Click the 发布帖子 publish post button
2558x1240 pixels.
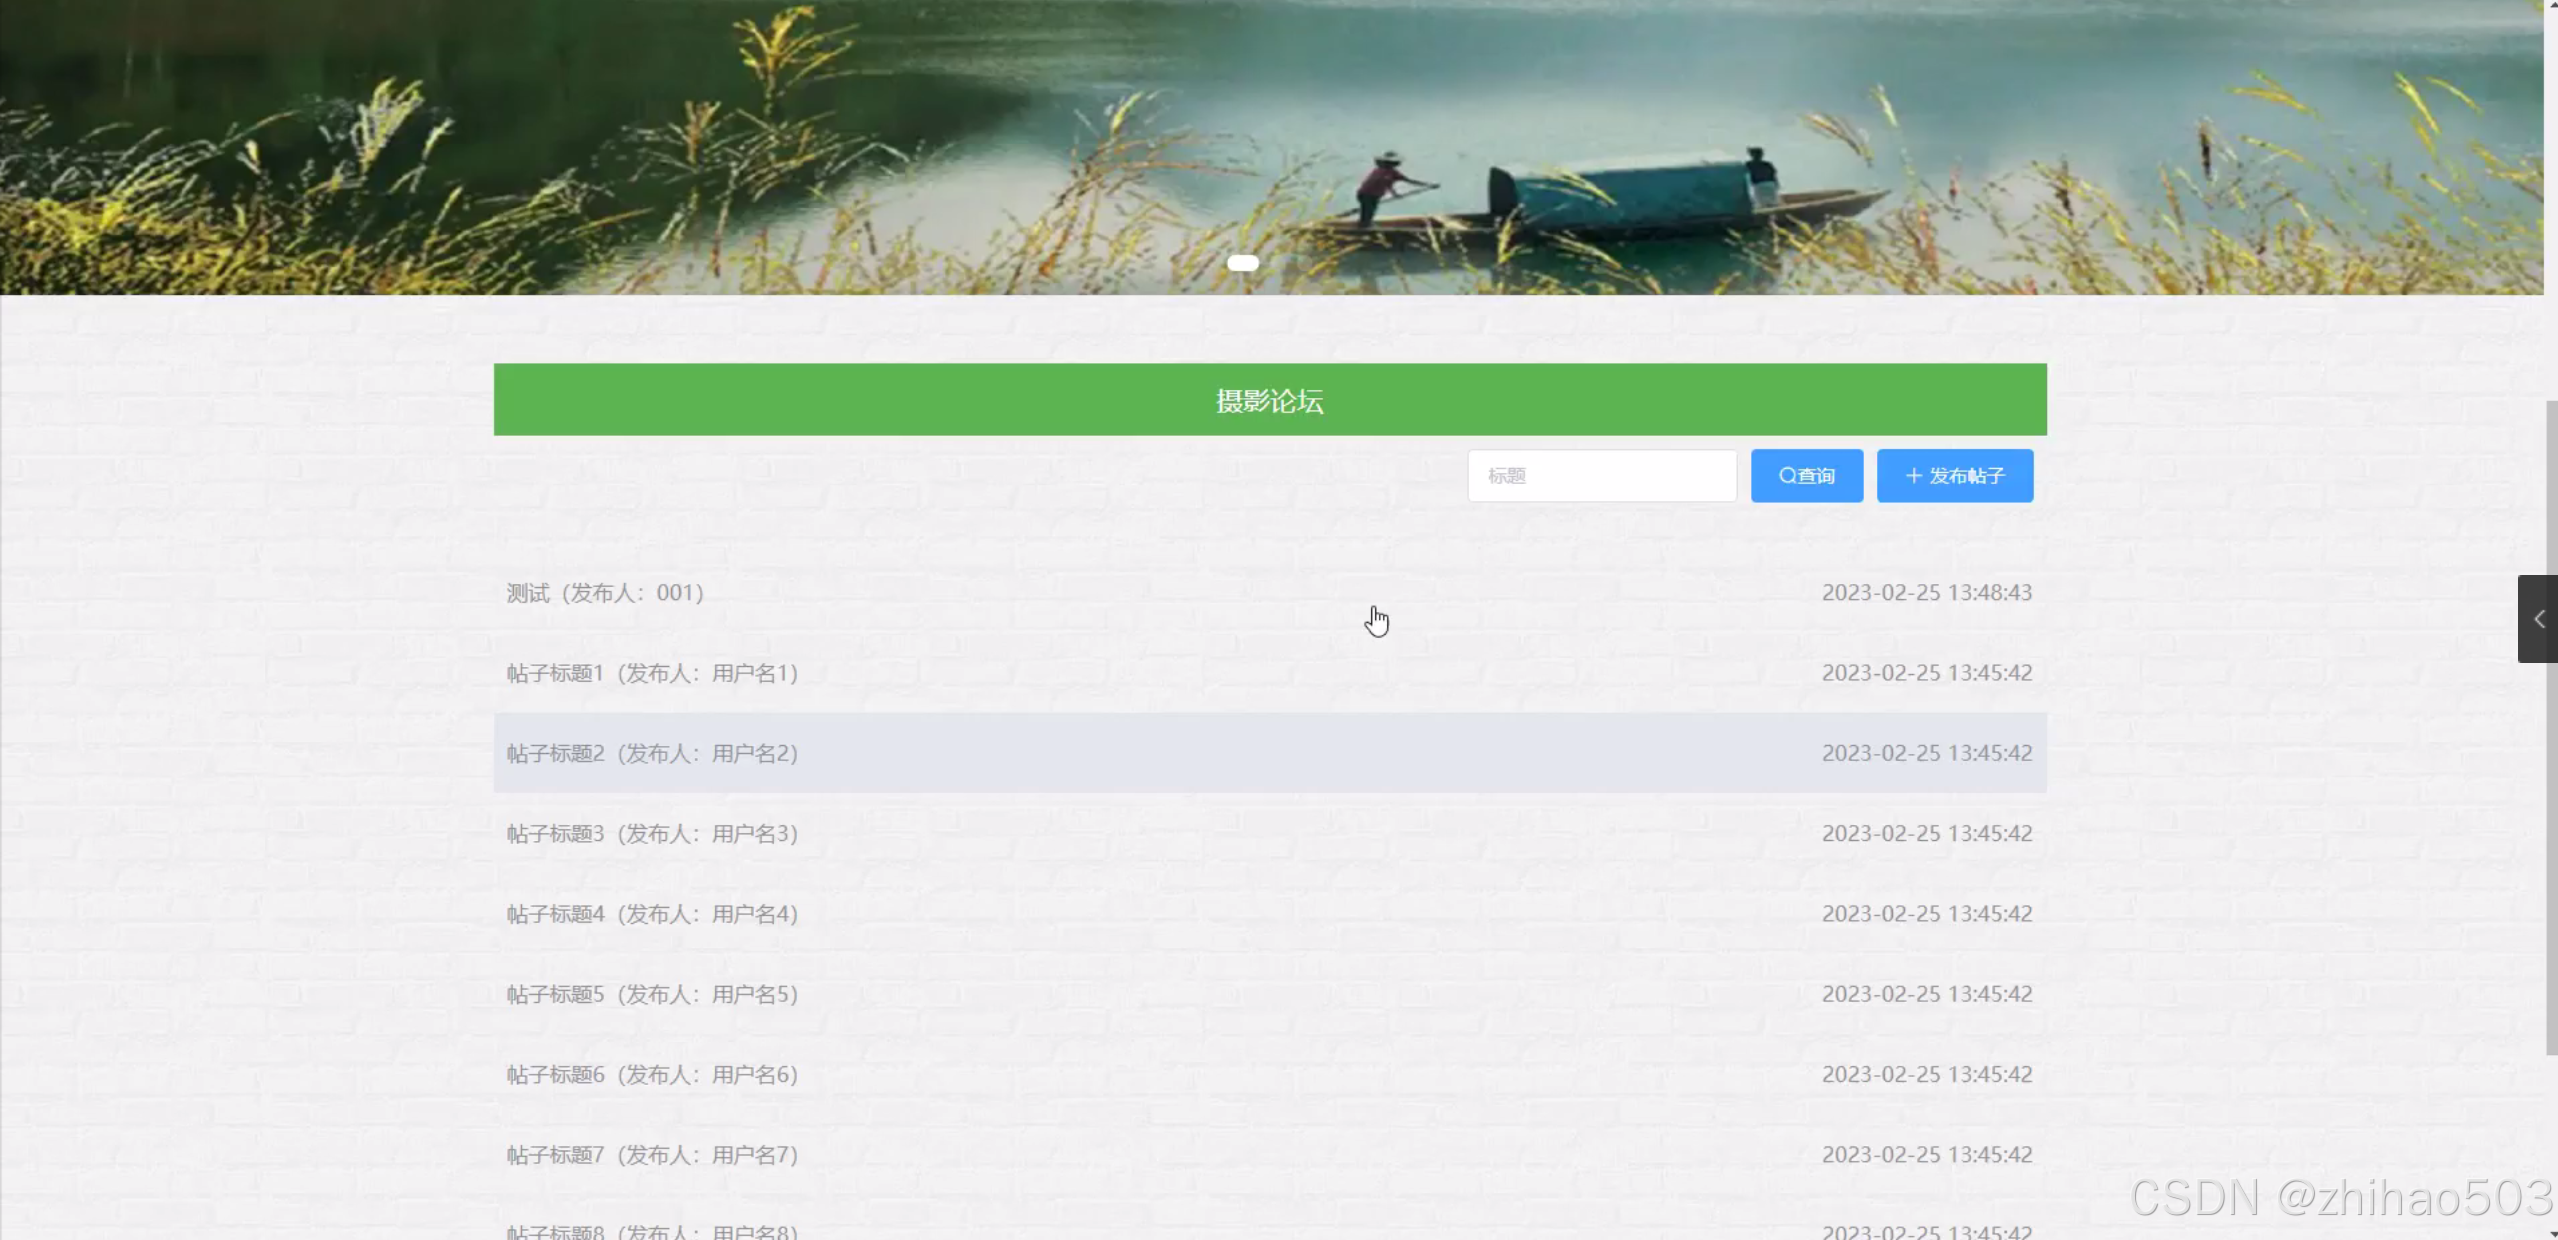[x=1954, y=476]
